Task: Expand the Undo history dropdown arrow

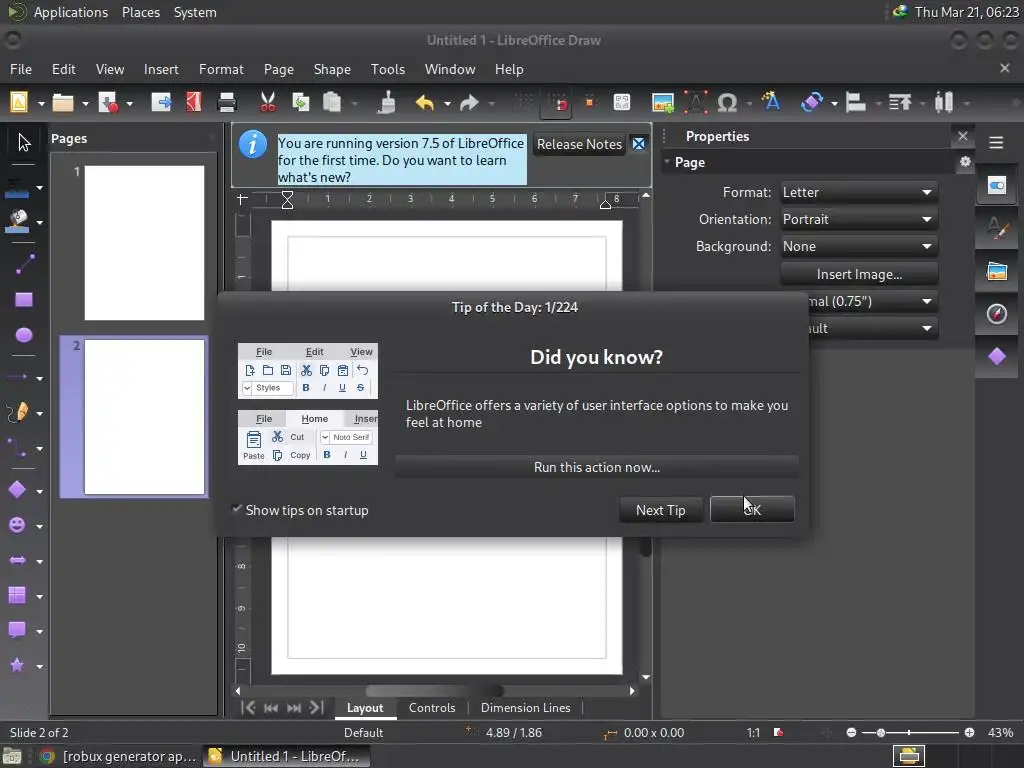Action: 447,103
